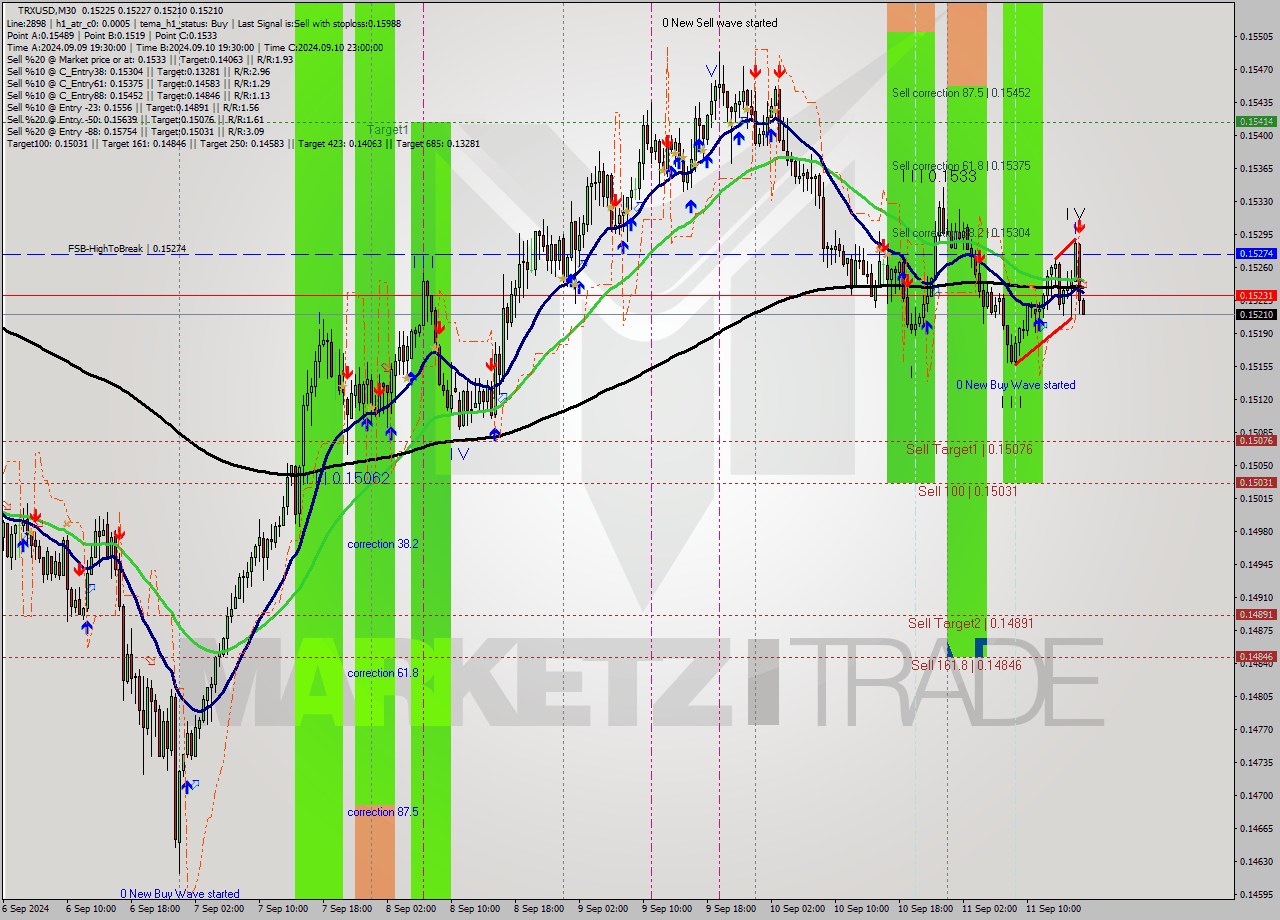
Task: Click the 0.15031 price tag on axis
Action: pos(1256,482)
